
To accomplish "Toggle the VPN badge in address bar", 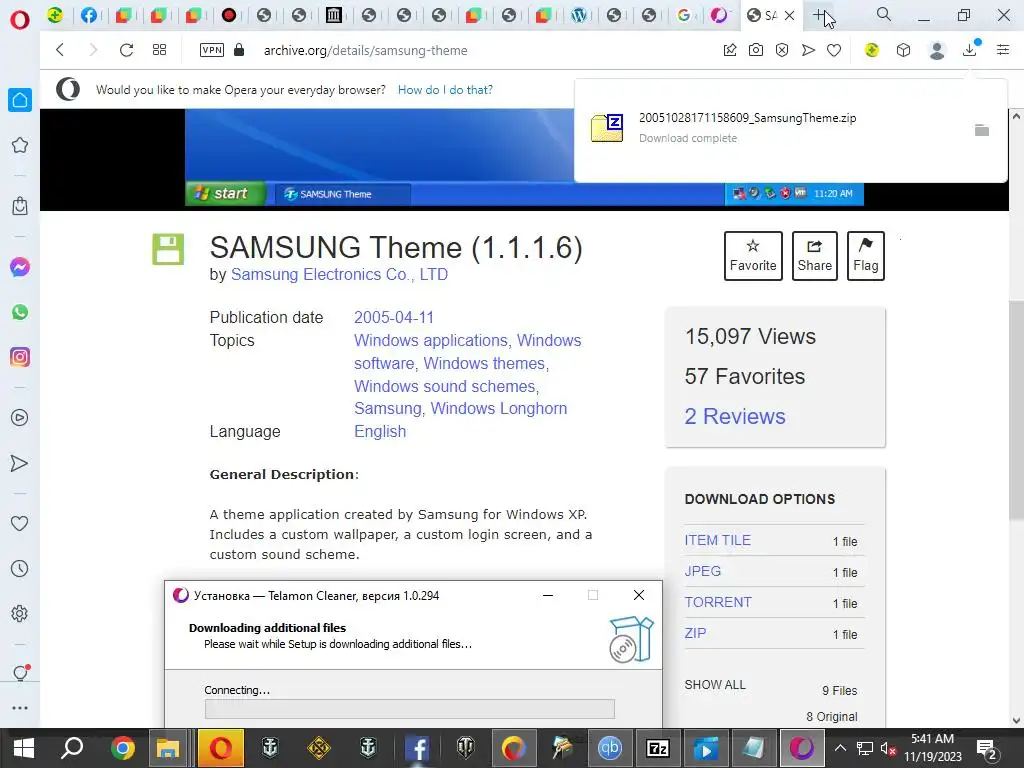I will coord(212,50).
